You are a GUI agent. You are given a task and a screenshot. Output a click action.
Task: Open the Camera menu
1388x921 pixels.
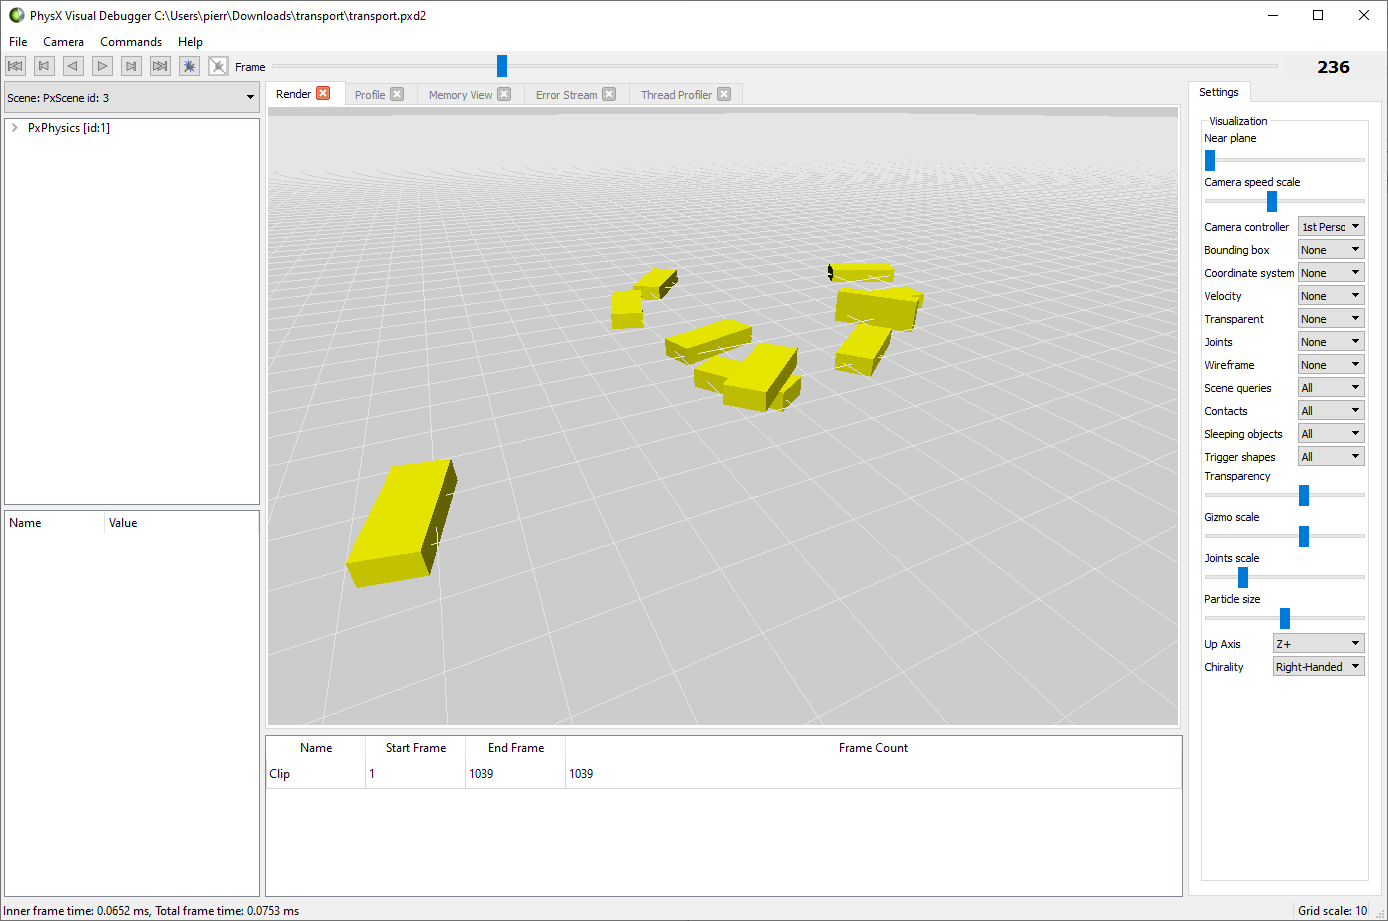[x=63, y=41]
